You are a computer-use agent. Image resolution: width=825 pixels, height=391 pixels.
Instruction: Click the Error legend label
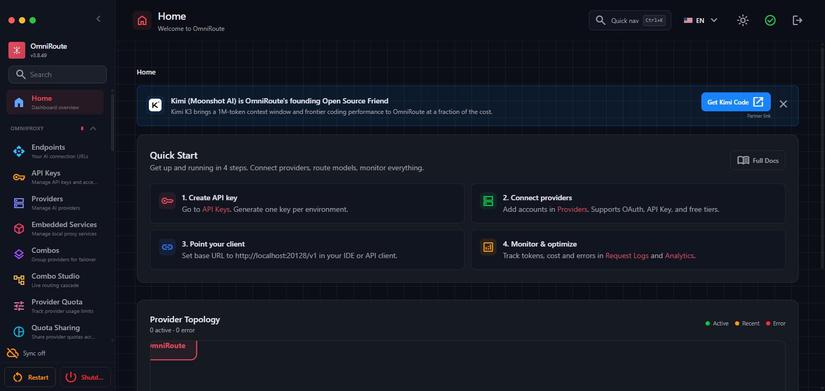[779, 324]
